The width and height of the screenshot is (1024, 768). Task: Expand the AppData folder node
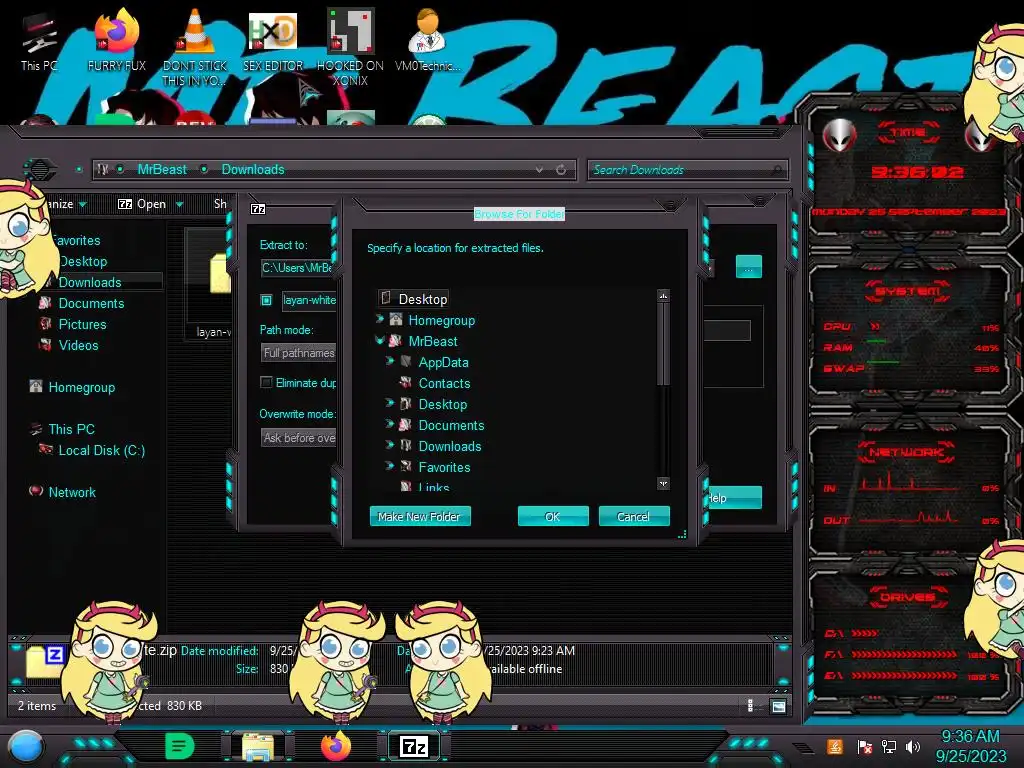pos(390,361)
